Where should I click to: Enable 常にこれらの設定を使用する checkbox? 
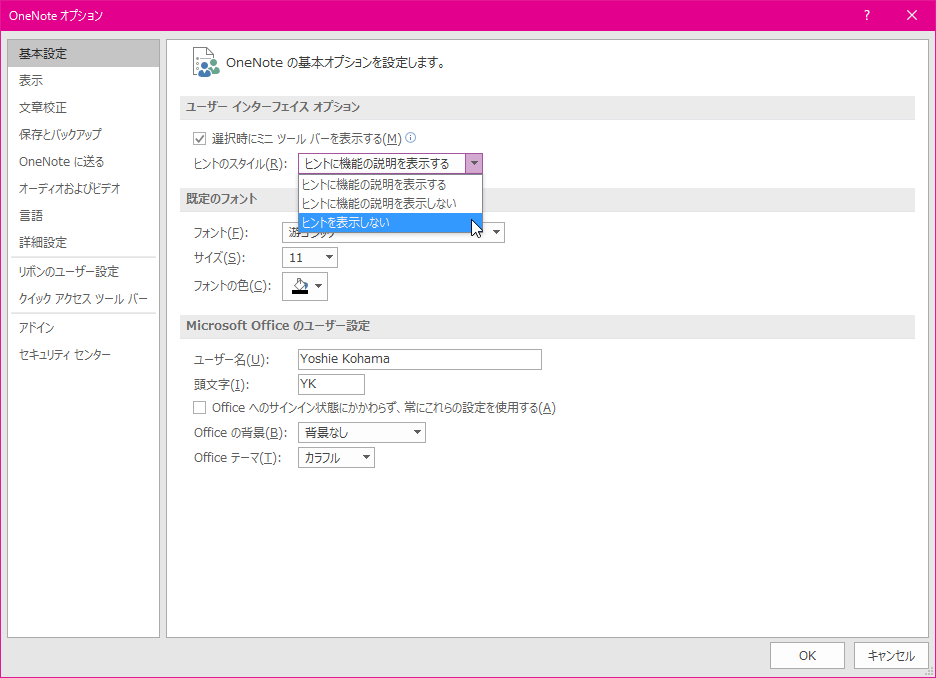pos(199,408)
